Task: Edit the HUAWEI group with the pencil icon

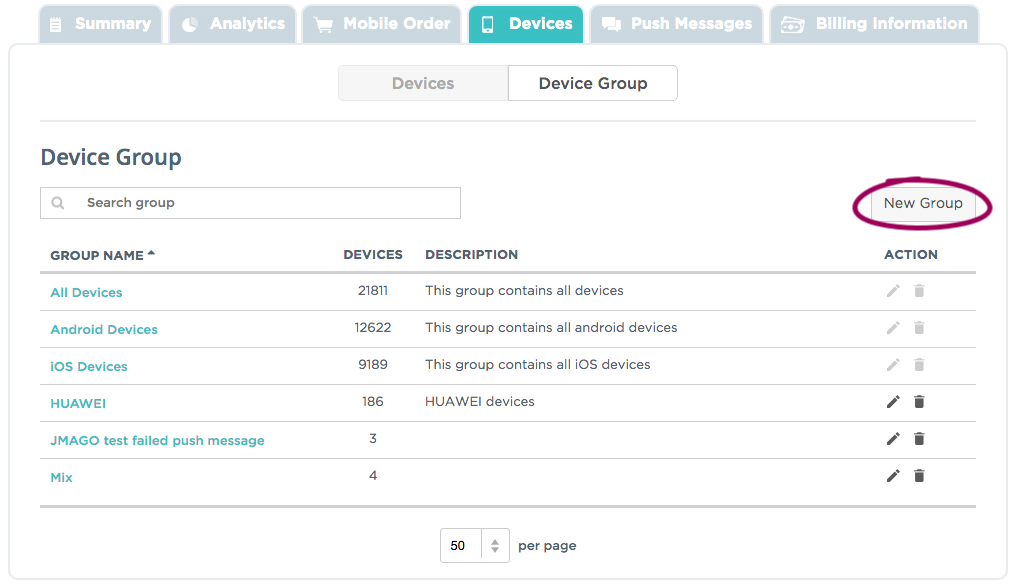Action: point(892,401)
